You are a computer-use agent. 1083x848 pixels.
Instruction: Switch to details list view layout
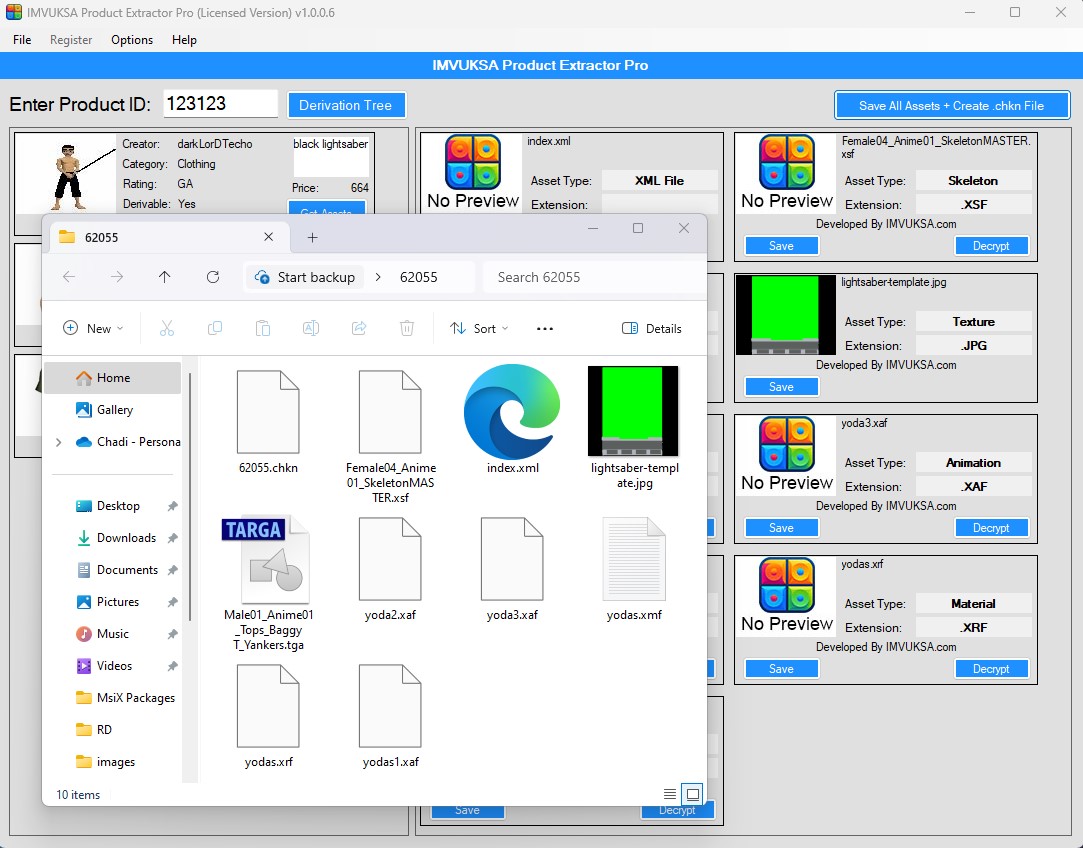(x=669, y=794)
